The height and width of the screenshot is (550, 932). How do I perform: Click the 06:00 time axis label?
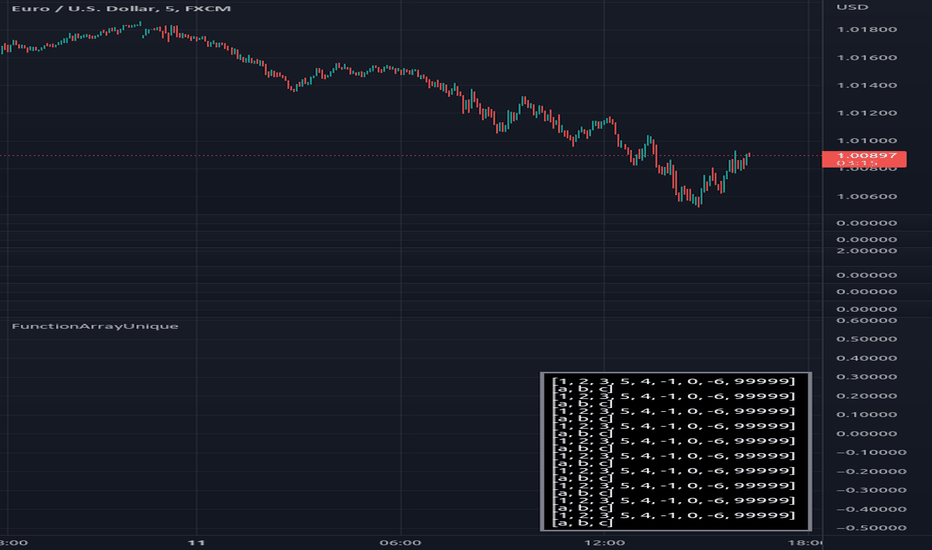pyautogui.click(x=401, y=543)
